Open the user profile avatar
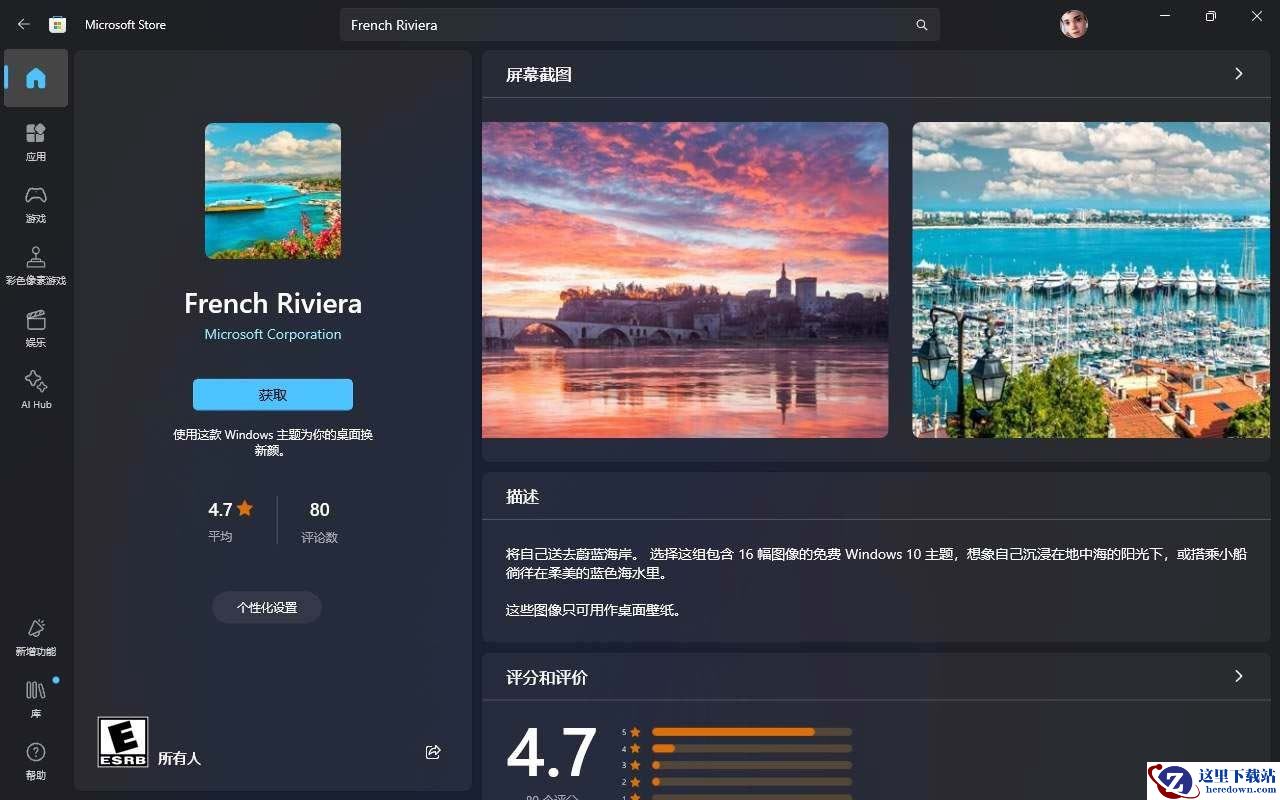1280x800 pixels. (1074, 24)
